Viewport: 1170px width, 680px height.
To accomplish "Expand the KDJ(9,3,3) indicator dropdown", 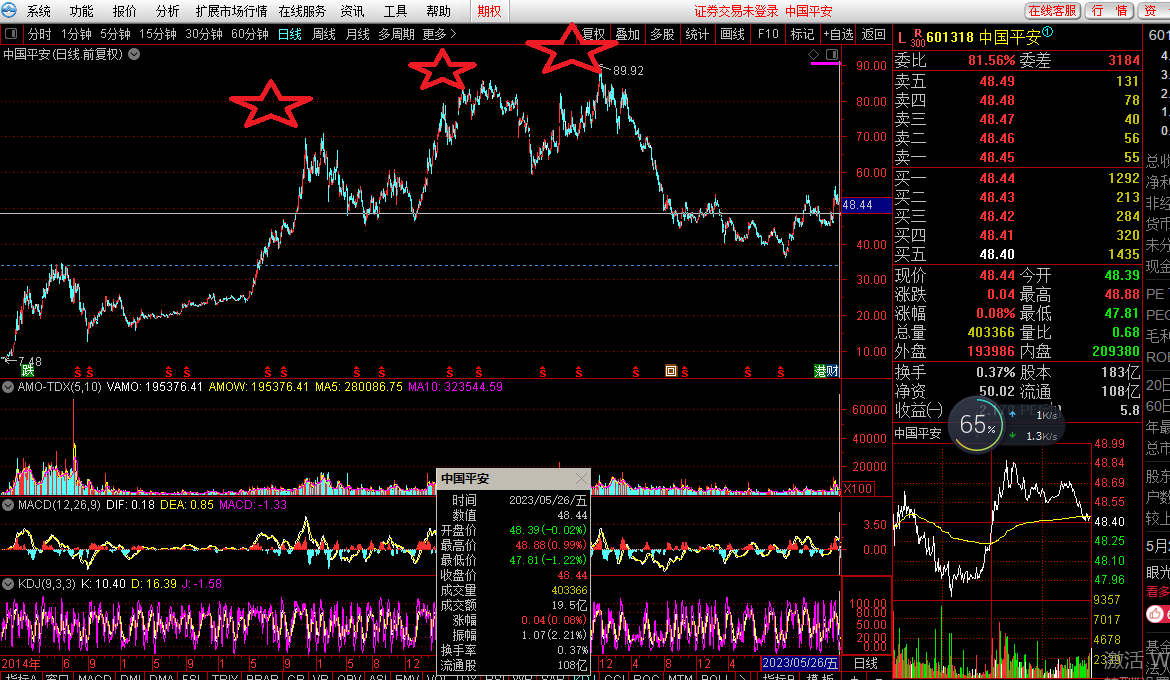I will click(8, 584).
